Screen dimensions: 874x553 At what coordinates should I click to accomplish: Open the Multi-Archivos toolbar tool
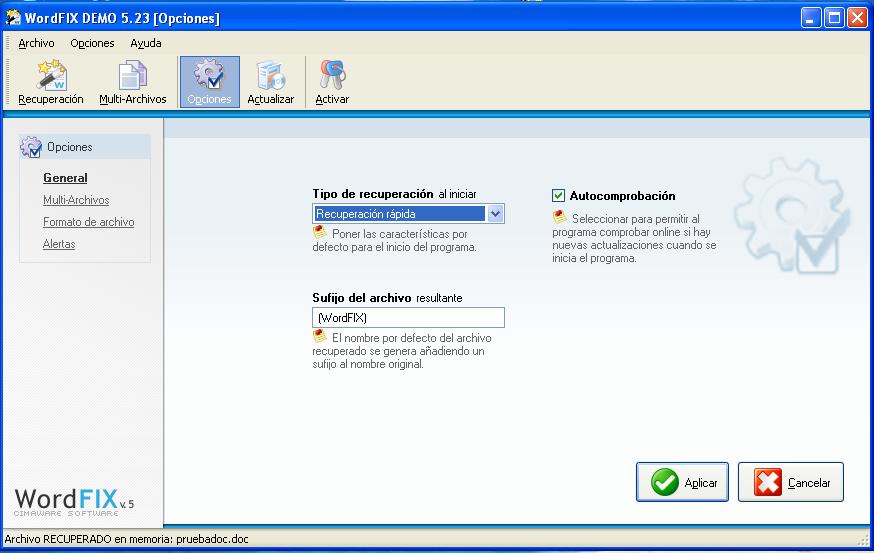[133, 83]
